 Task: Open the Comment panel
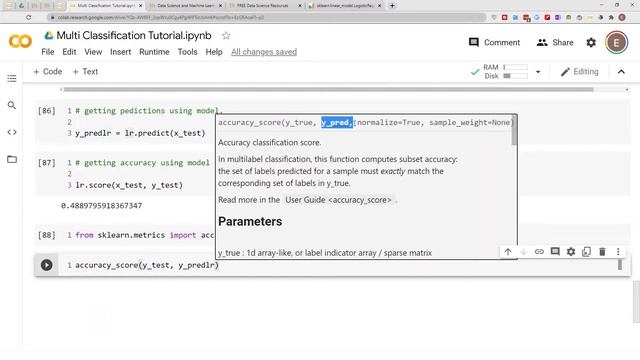tap(494, 42)
